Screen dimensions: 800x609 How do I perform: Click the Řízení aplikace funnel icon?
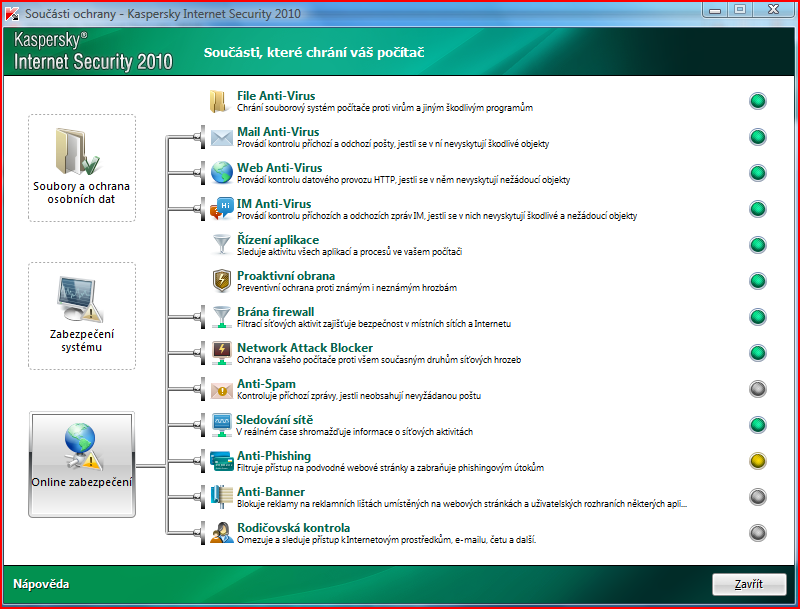[221, 244]
